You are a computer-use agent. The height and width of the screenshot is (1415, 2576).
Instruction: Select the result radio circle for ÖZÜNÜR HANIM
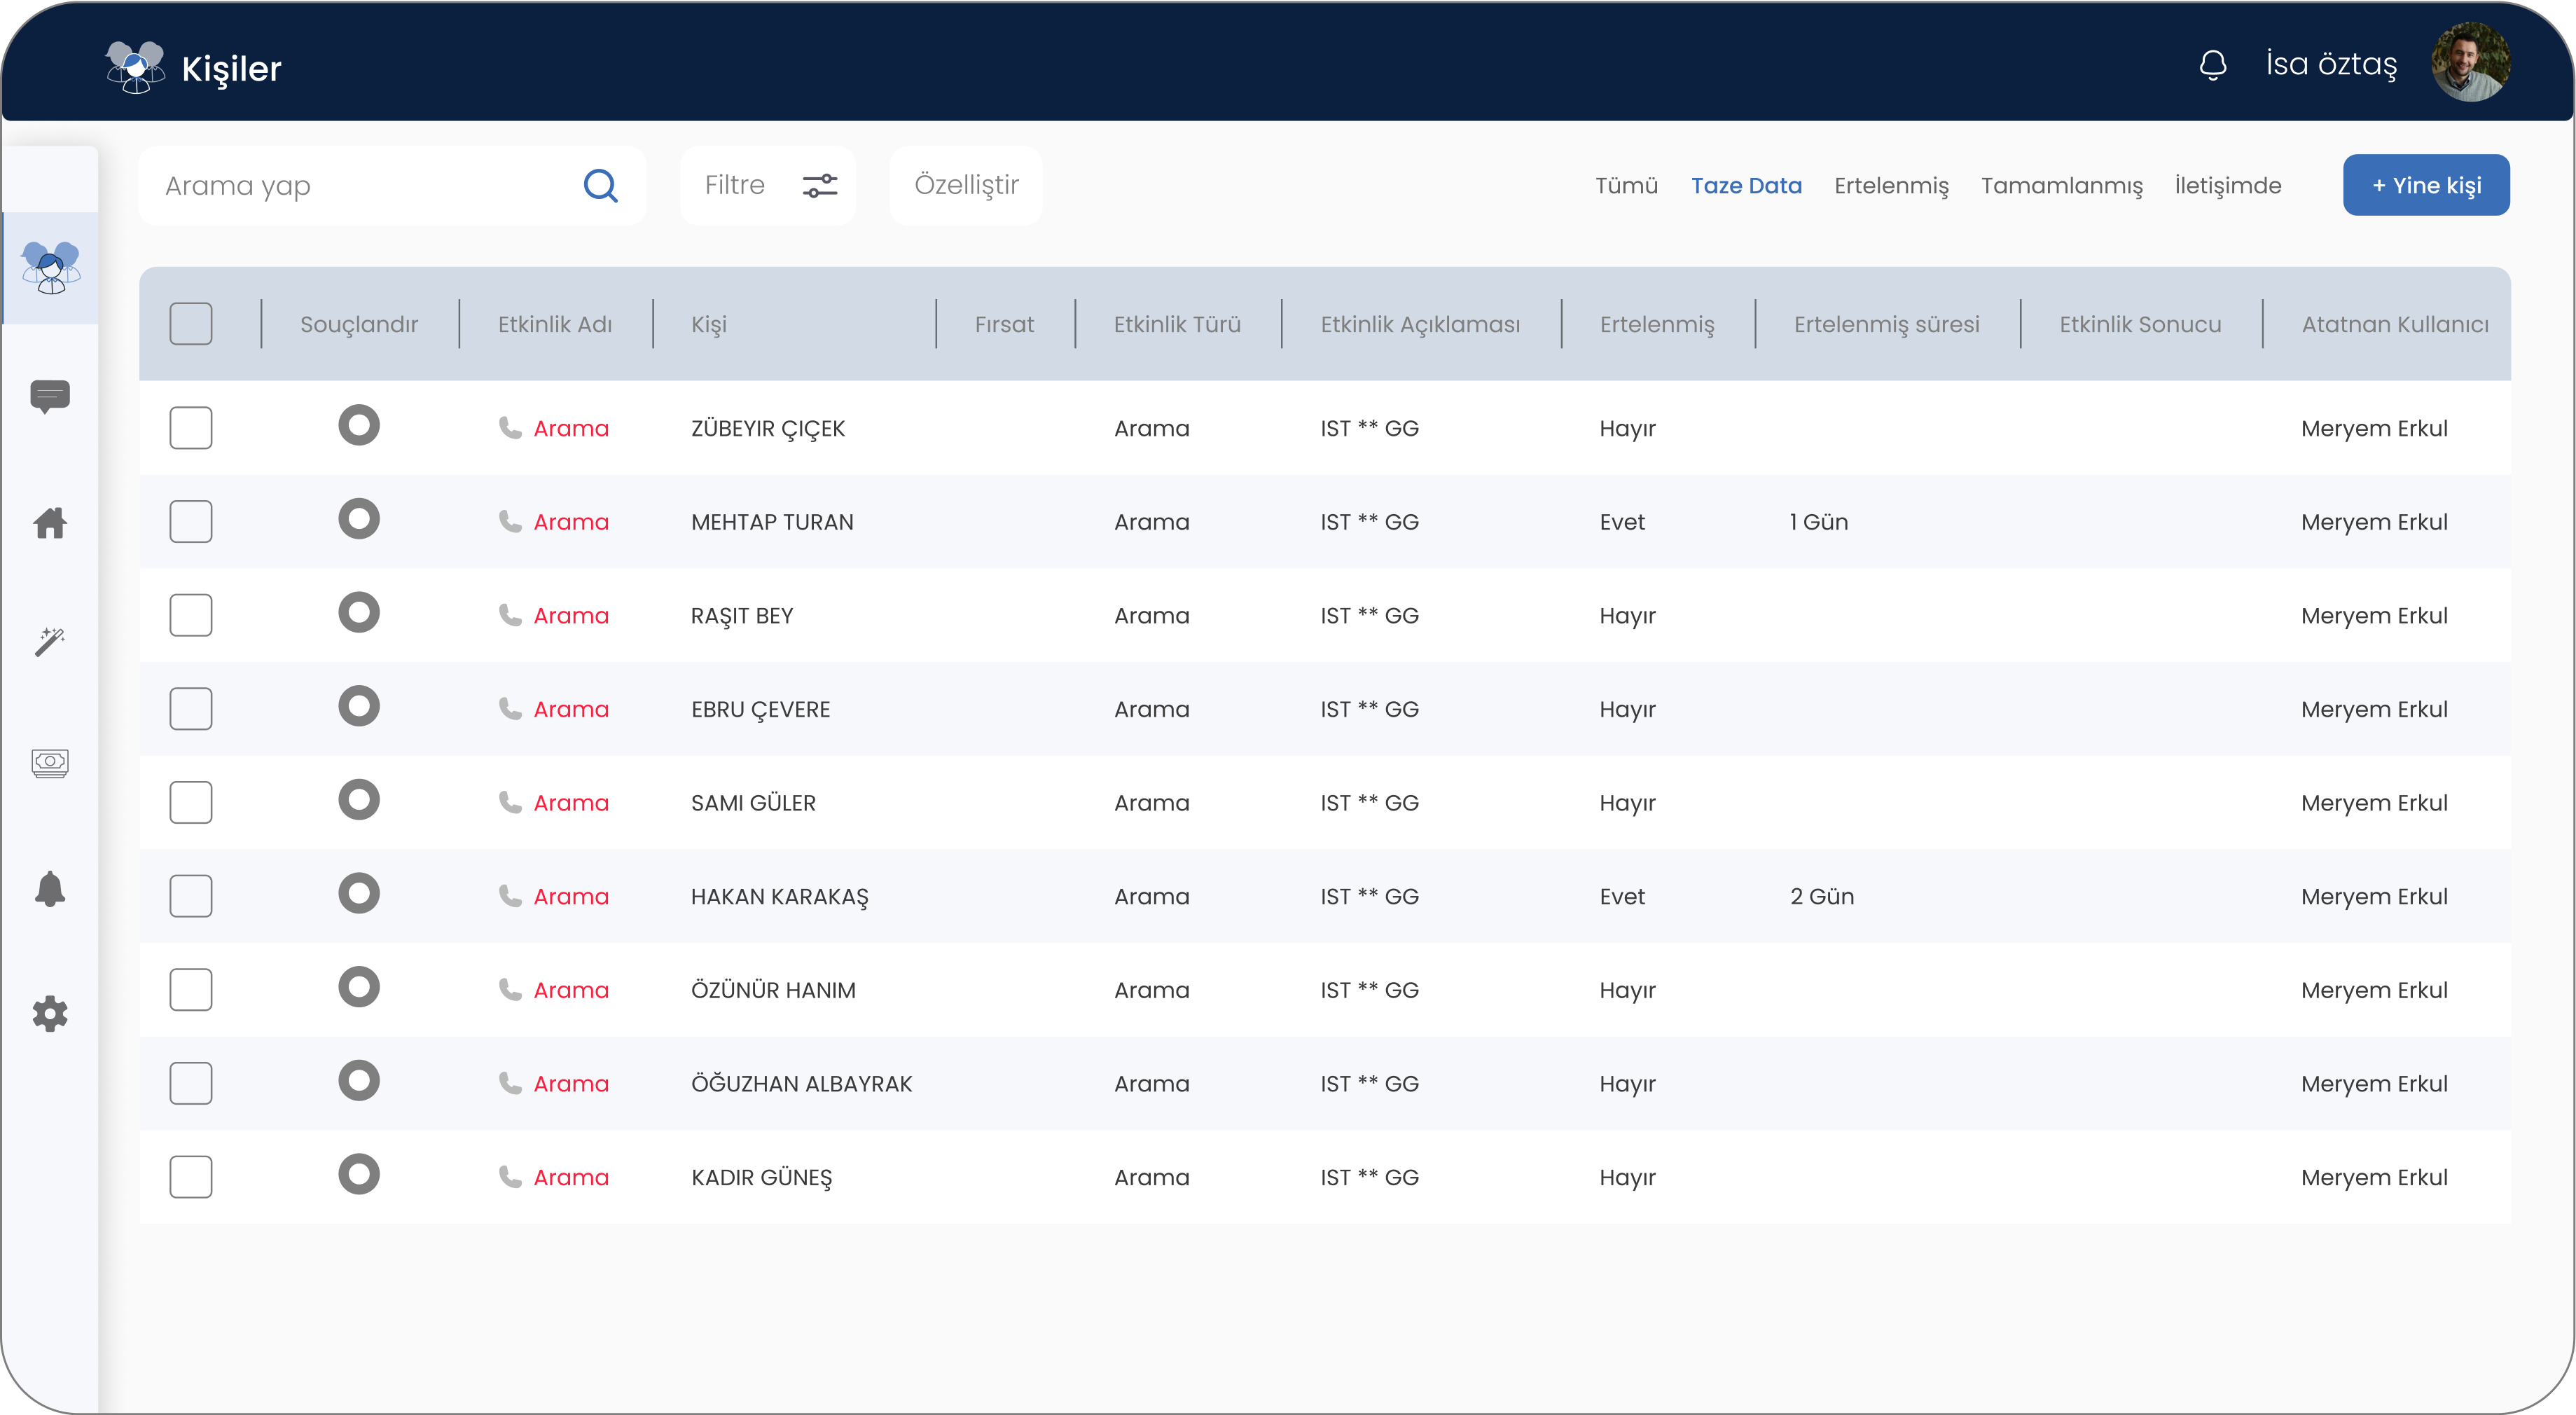pyautogui.click(x=359, y=987)
